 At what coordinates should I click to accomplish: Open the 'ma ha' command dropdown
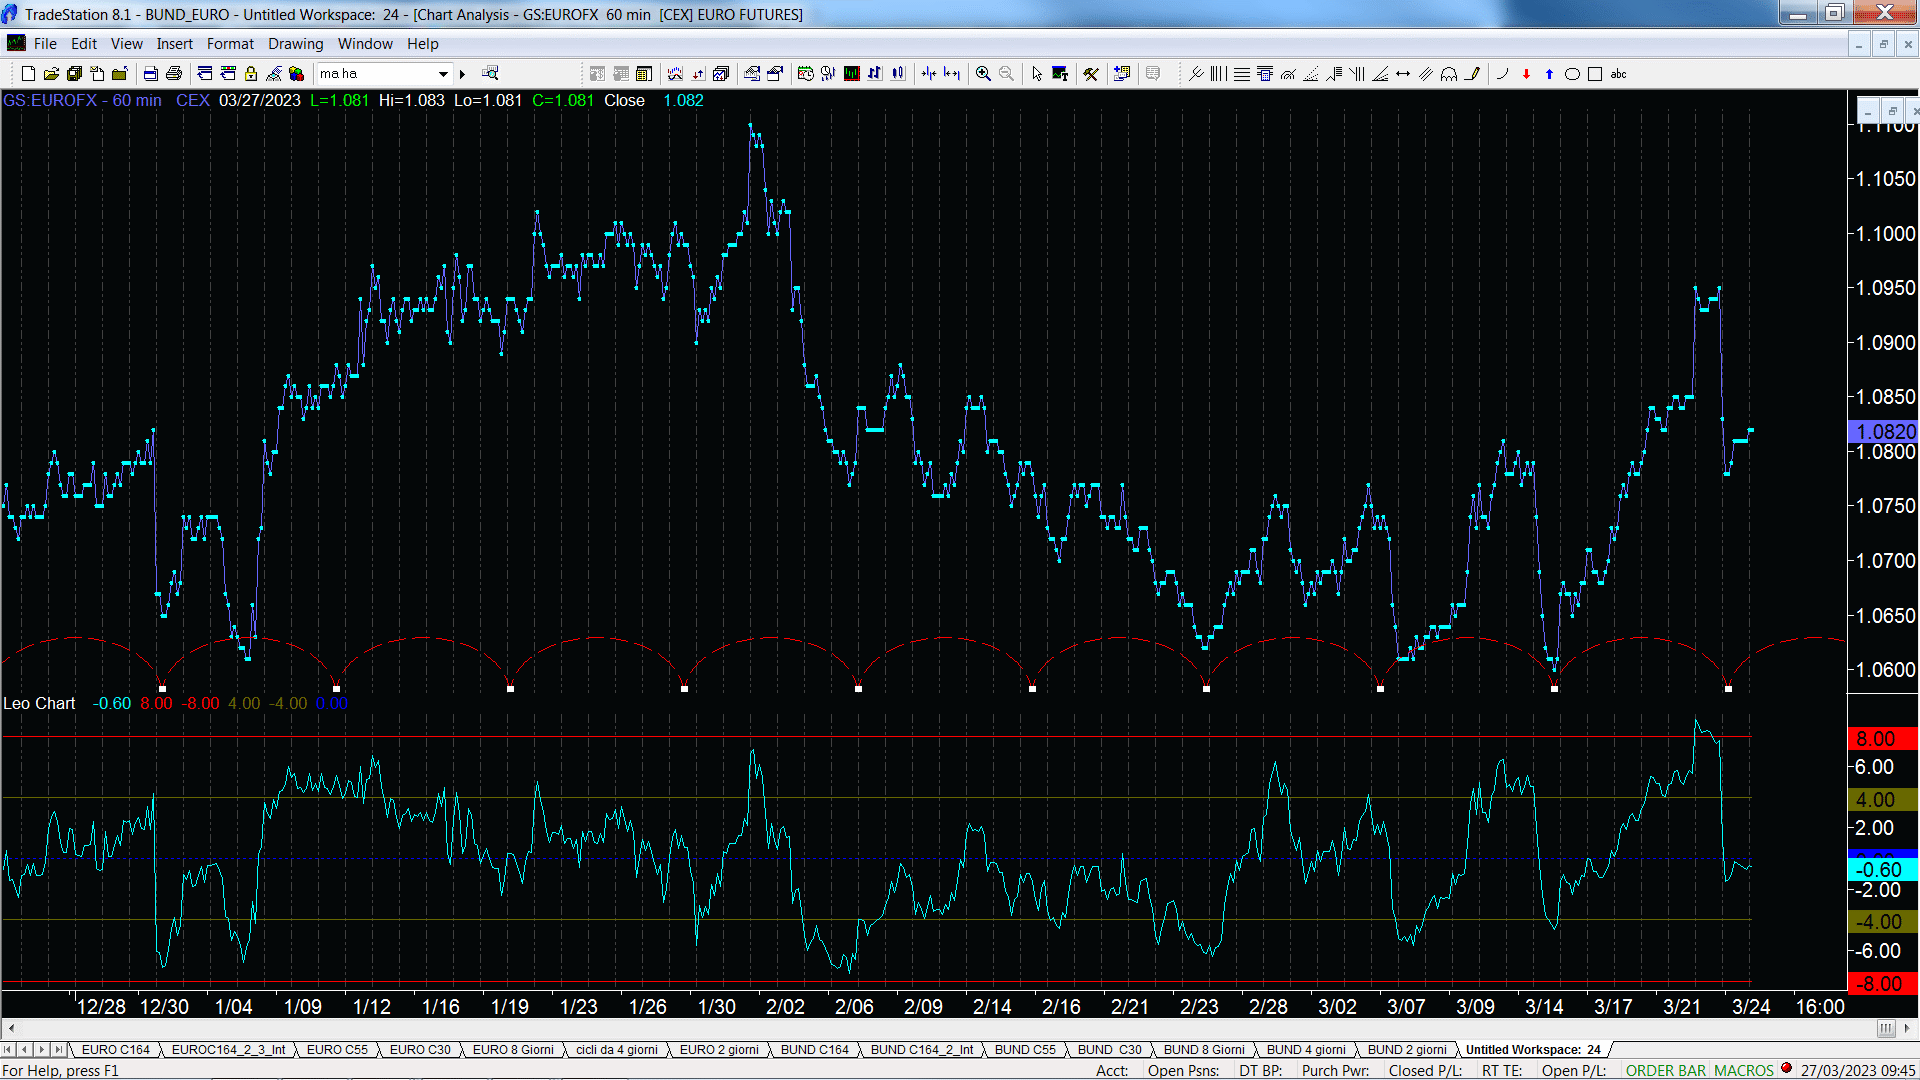coord(443,74)
